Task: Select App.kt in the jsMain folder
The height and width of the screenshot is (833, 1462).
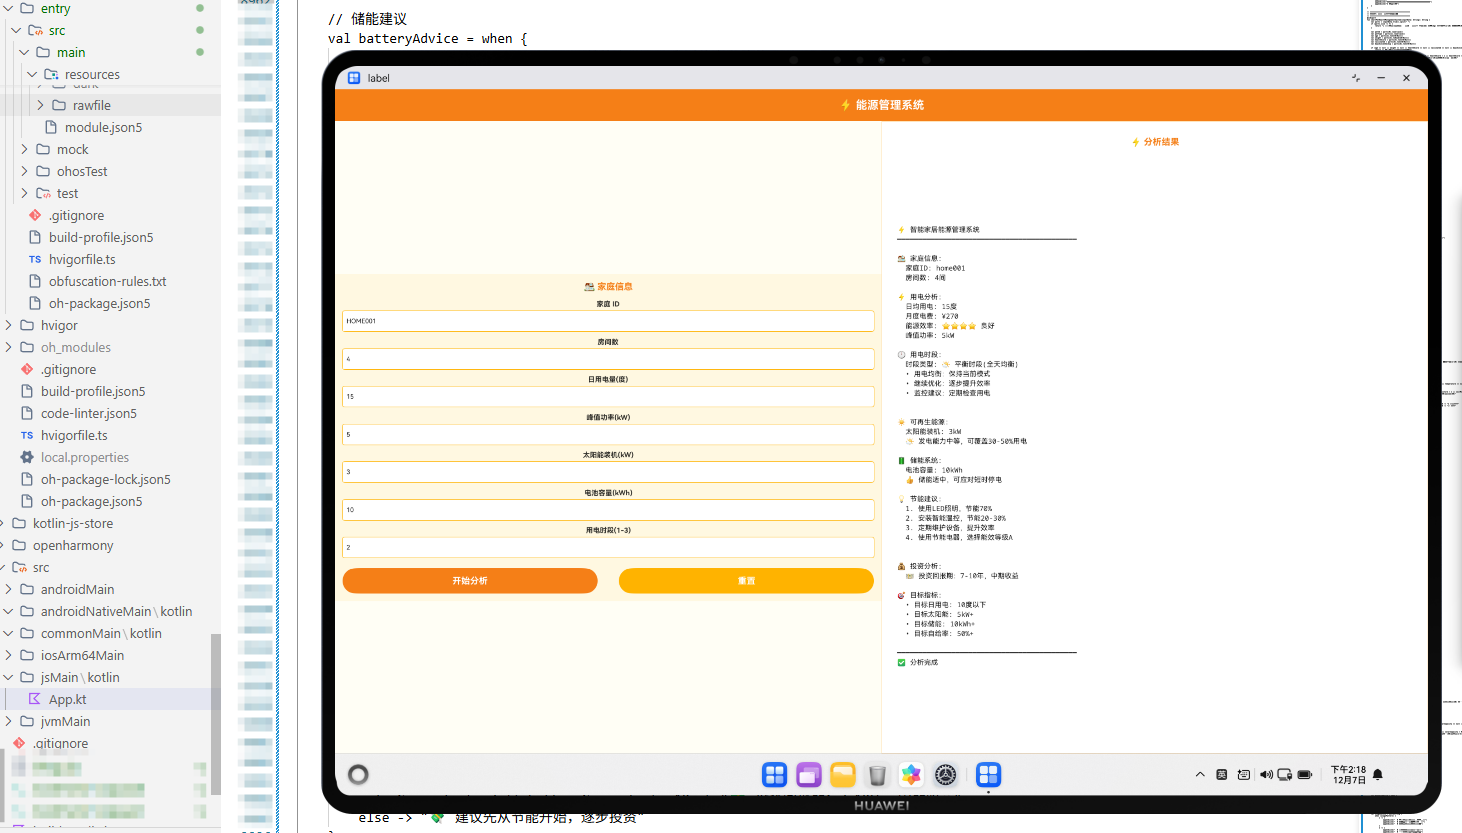Action: [67, 699]
